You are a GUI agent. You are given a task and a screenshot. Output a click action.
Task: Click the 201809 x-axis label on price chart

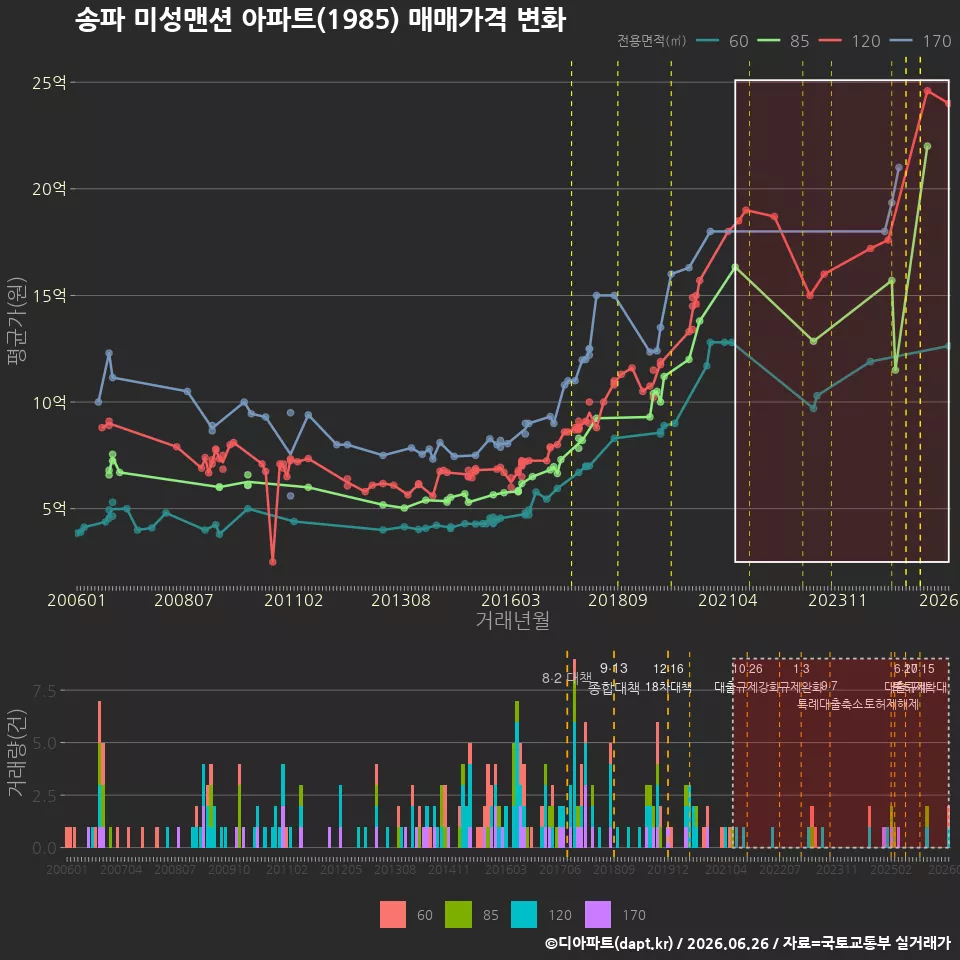click(x=618, y=600)
